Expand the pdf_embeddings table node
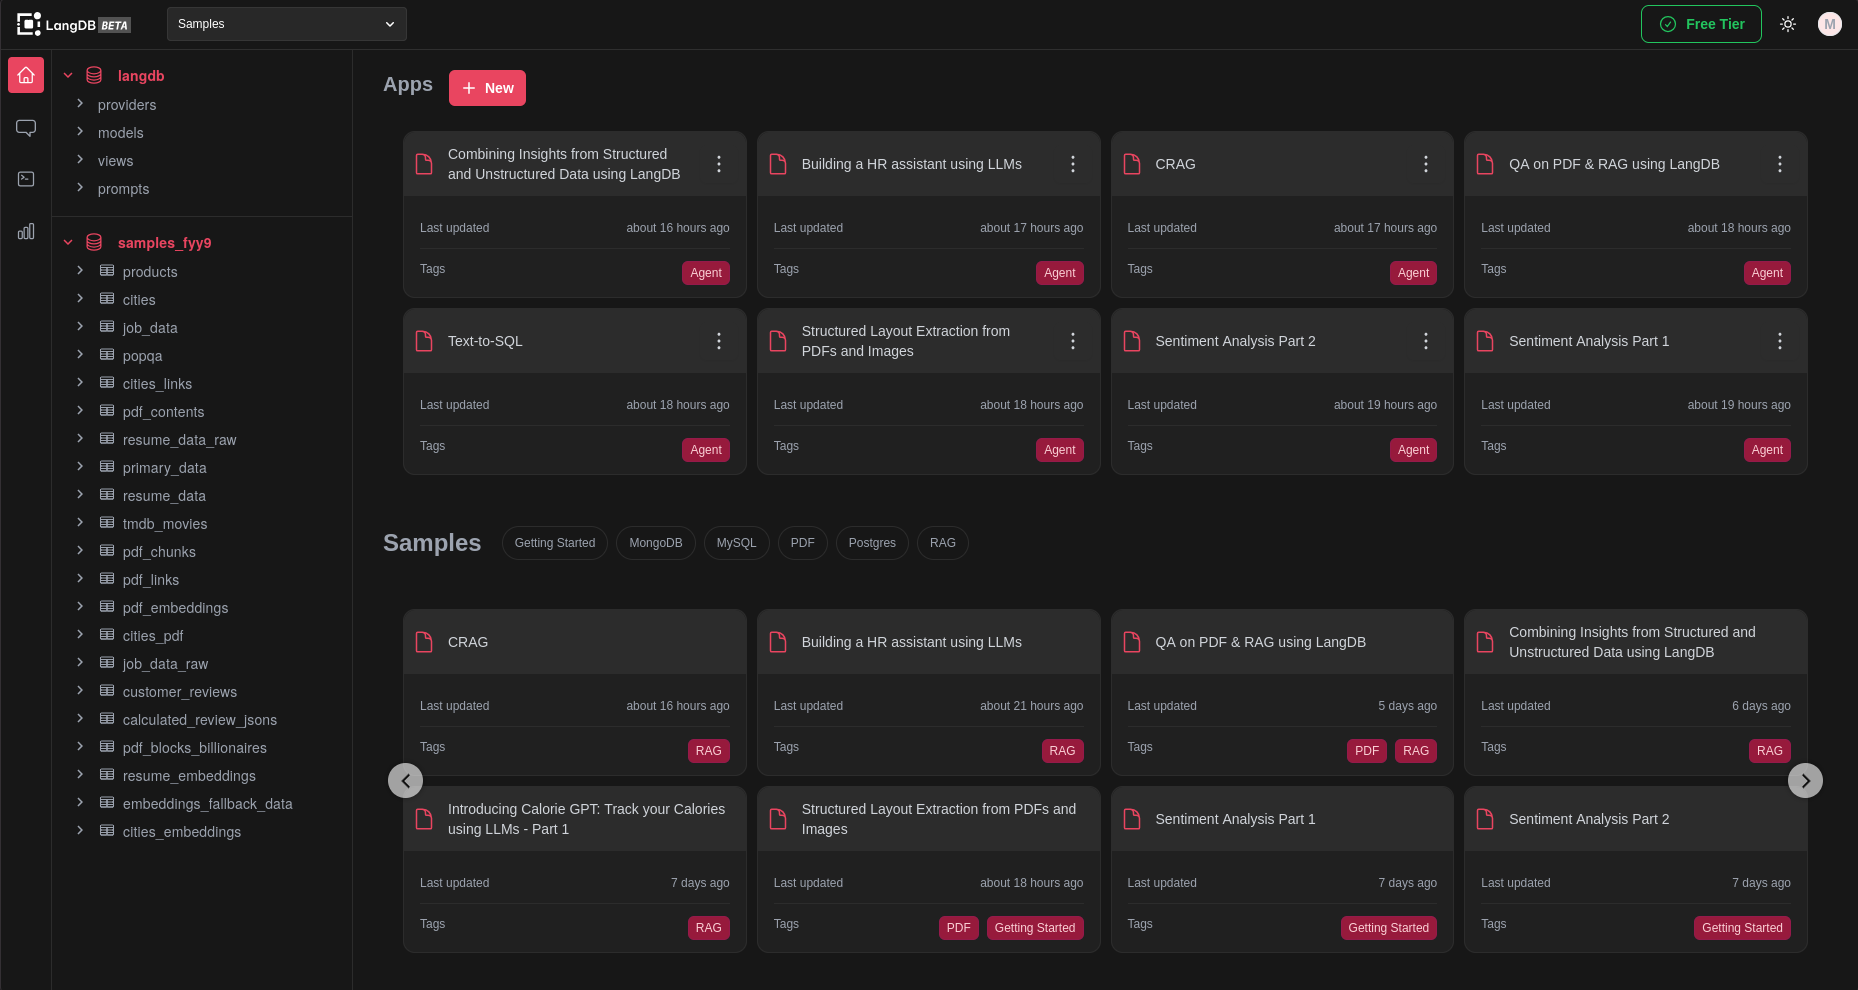The height and width of the screenshot is (990, 1858). point(80,607)
